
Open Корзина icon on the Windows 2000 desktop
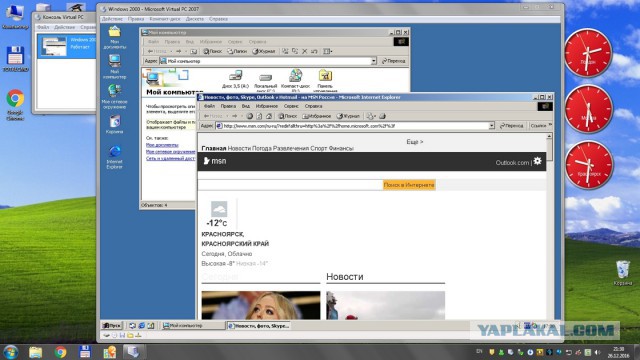coord(114,124)
